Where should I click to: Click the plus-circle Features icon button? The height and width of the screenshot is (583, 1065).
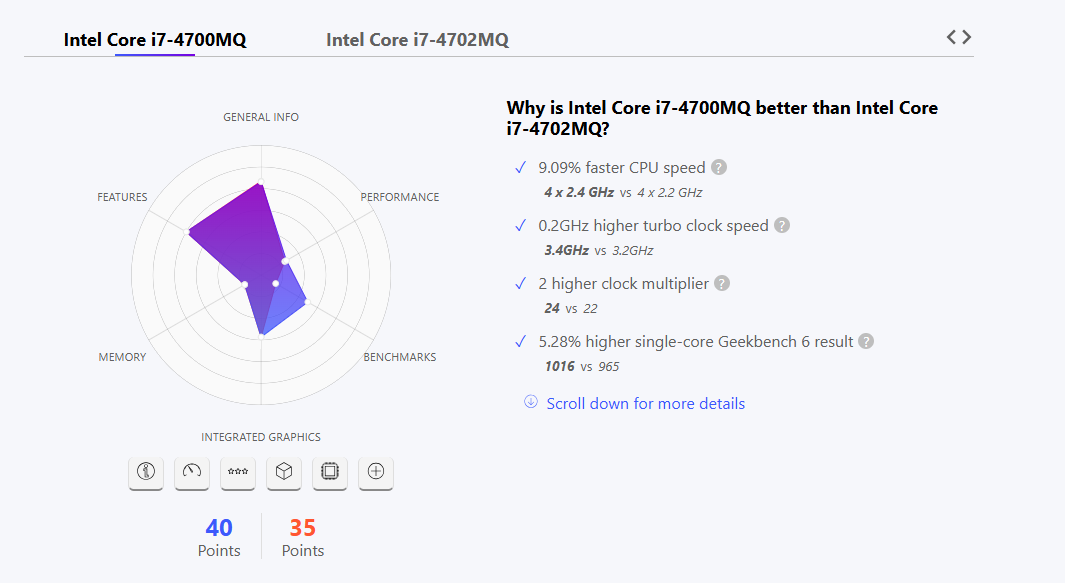tap(376, 472)
